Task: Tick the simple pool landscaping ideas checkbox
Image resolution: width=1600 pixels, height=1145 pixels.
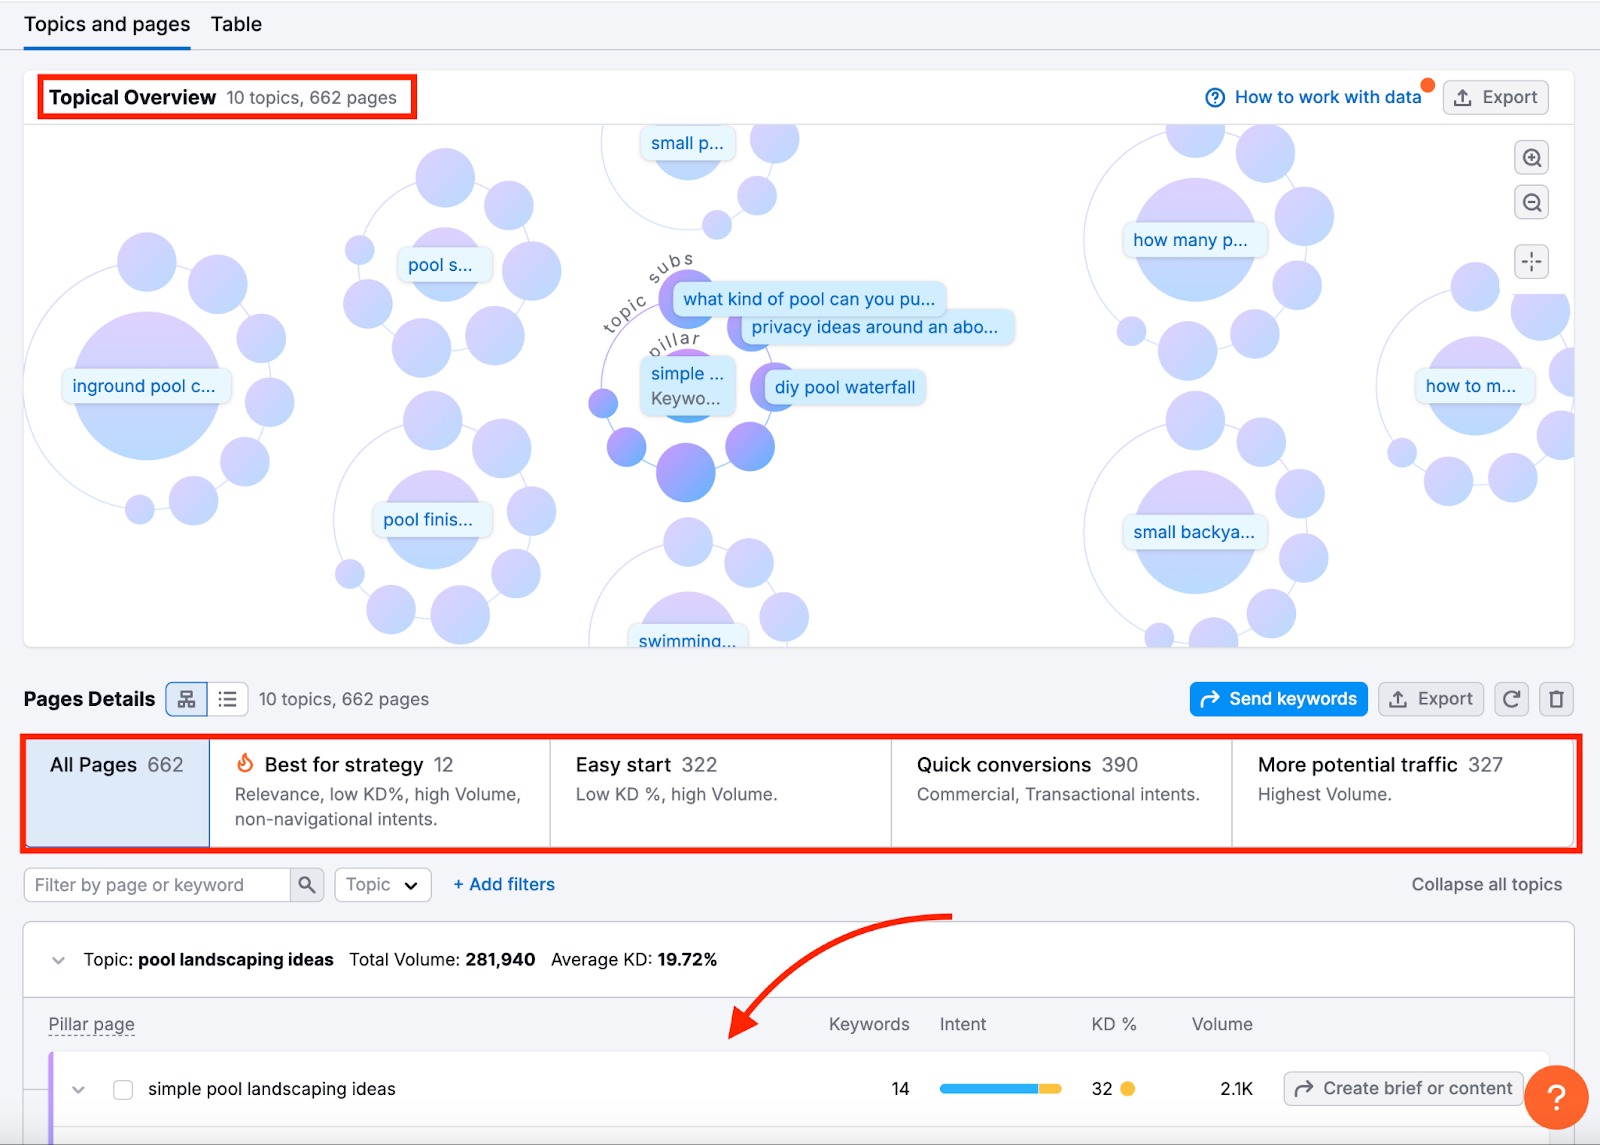Action: 123,1089
